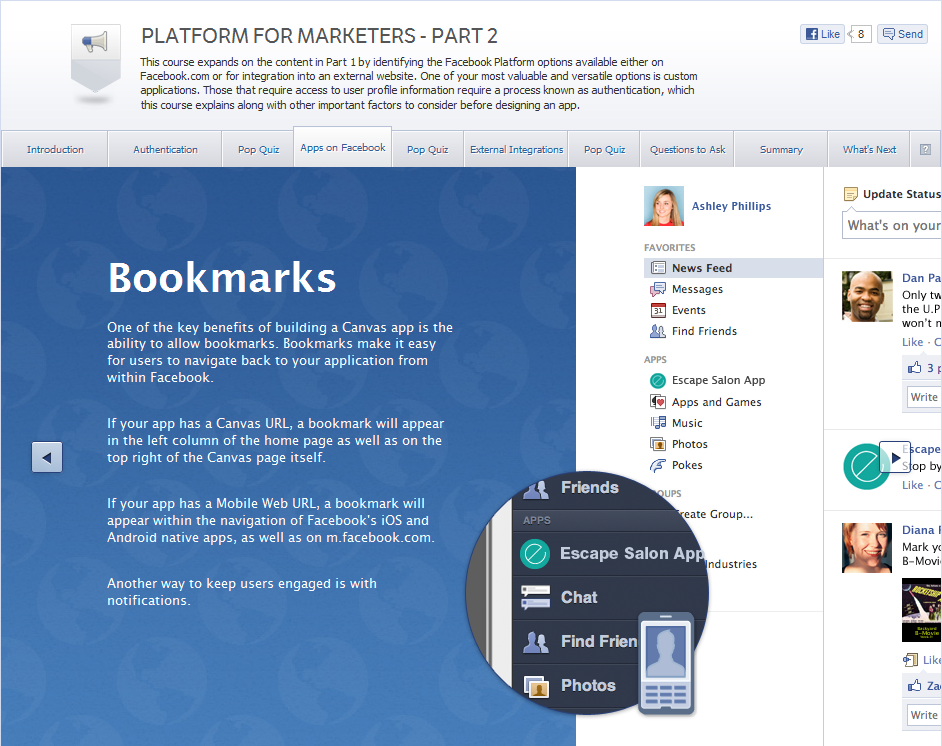Open the Pop Quiz tab before External Integrations
942x746 pixels.
point(427,150)
